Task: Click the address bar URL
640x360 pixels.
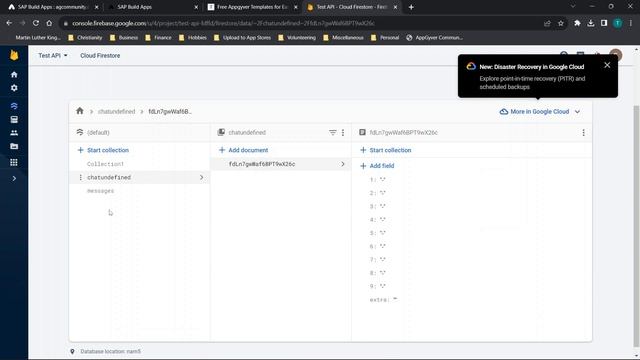Action: pyautogui.click(x=223, y=23)
